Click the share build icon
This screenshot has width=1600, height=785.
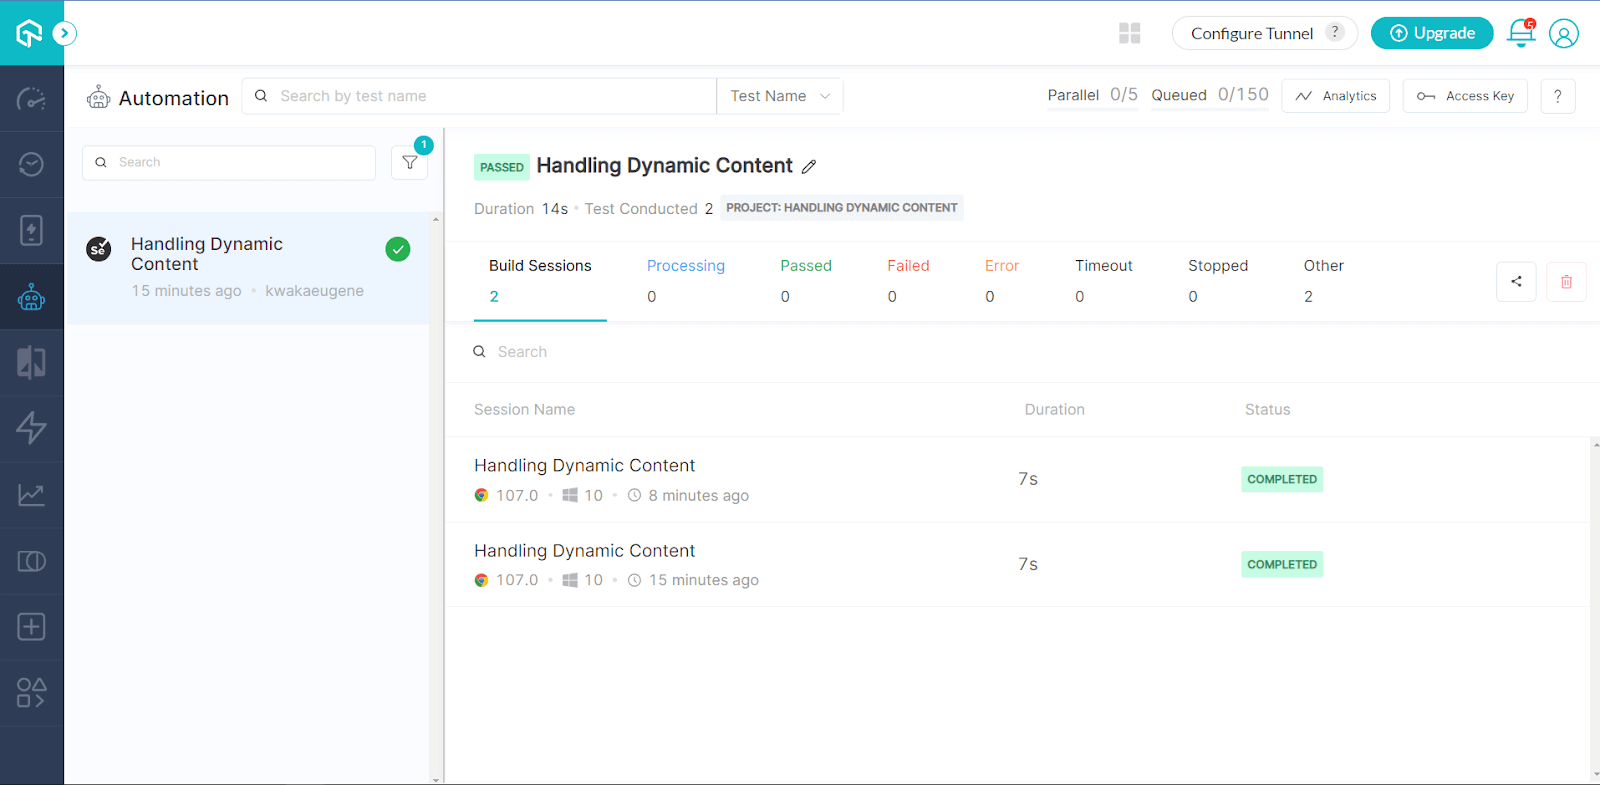[1516, 281]
